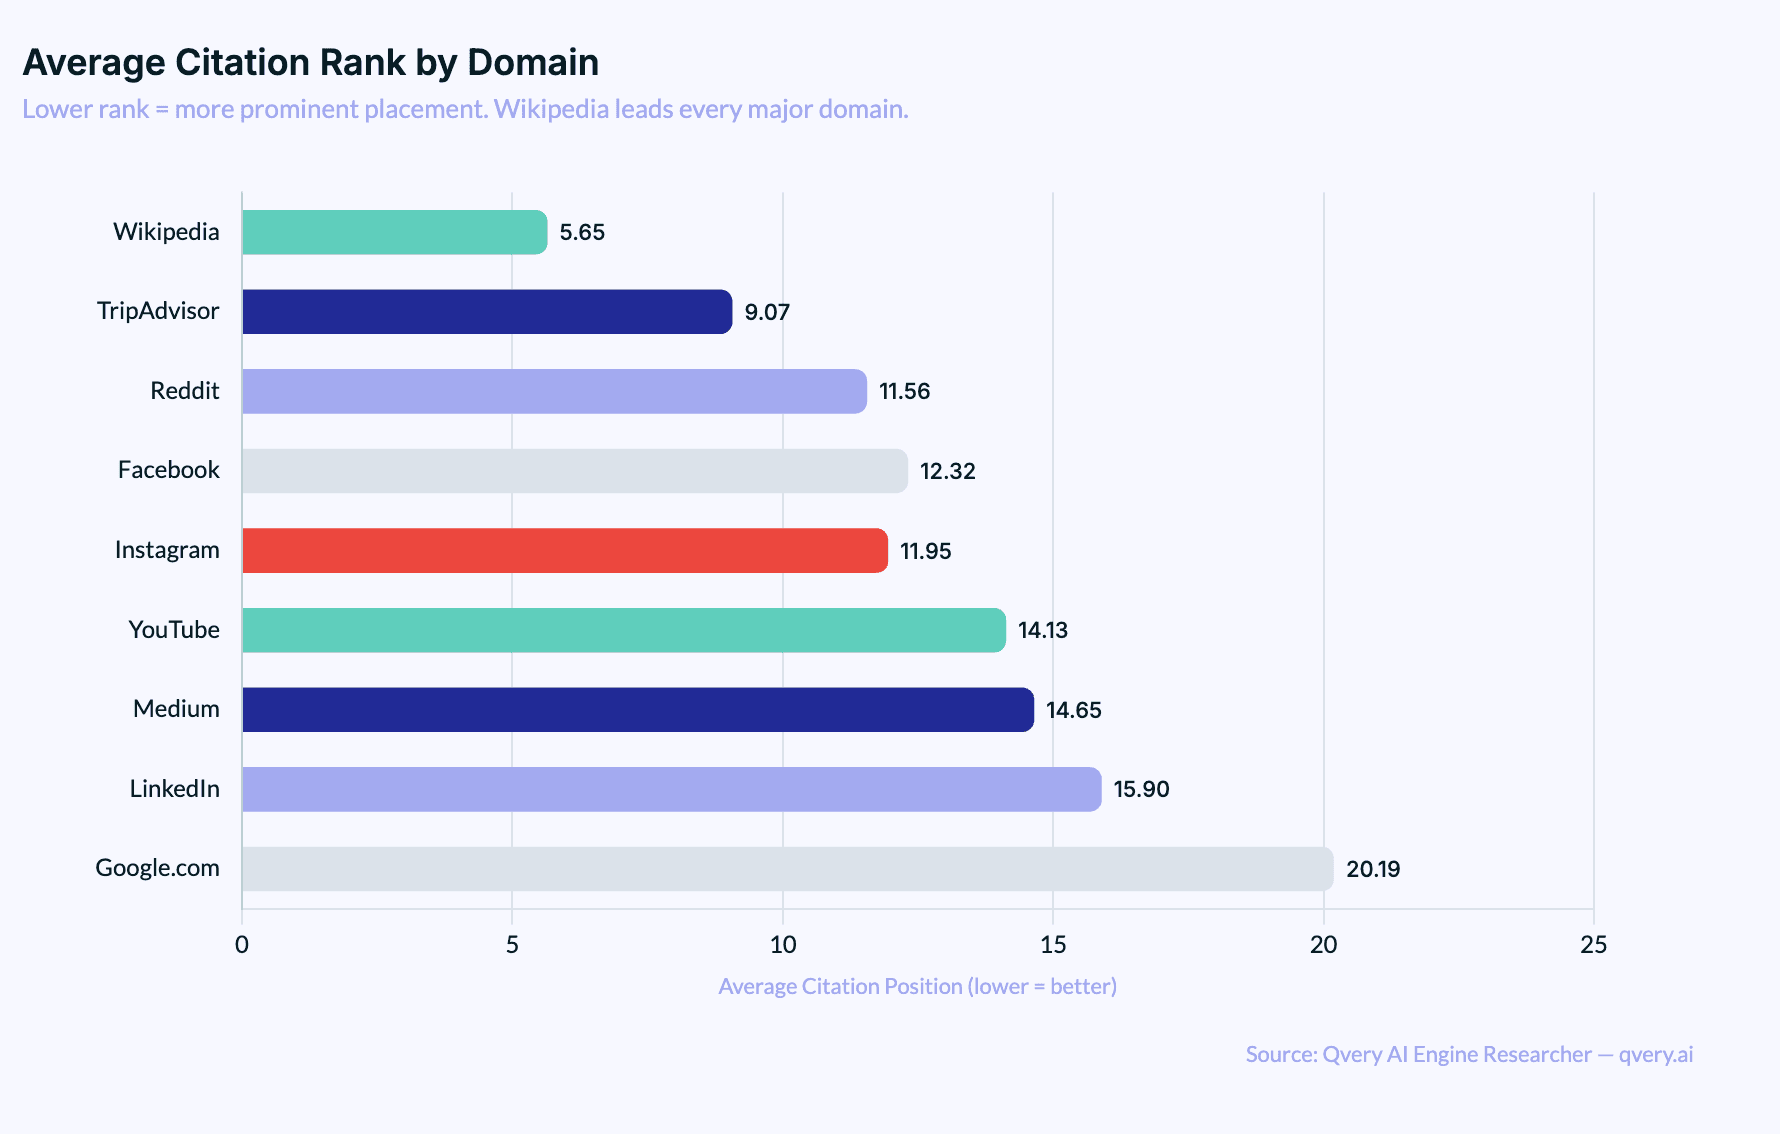Click the x-axis tick label 25

(x=1594, y=945)
